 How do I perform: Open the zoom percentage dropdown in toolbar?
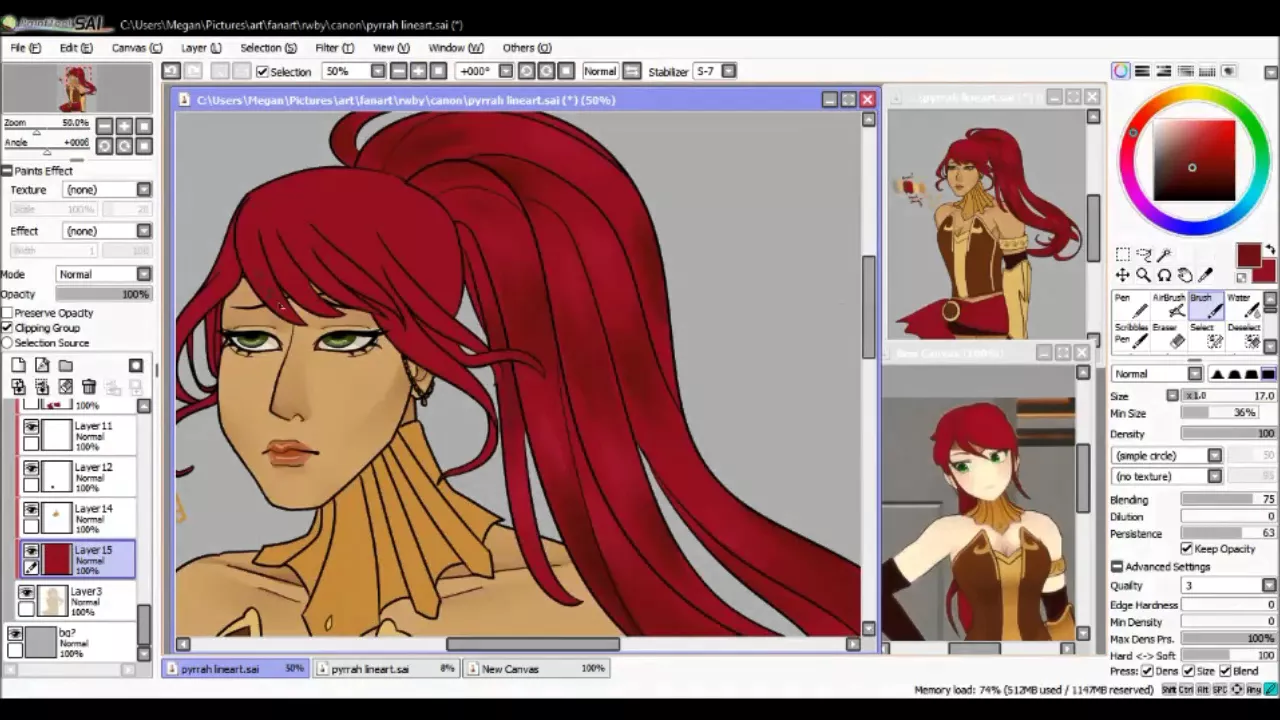coord(378,71)
